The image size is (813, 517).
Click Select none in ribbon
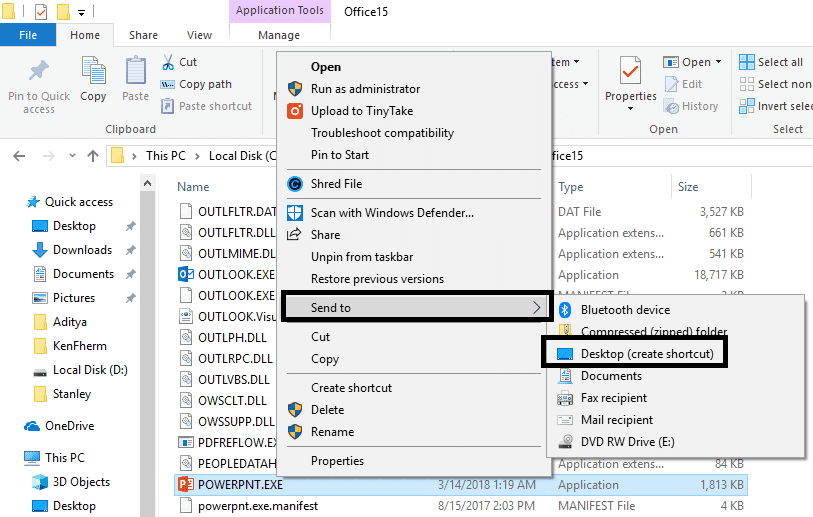(784, 84)
